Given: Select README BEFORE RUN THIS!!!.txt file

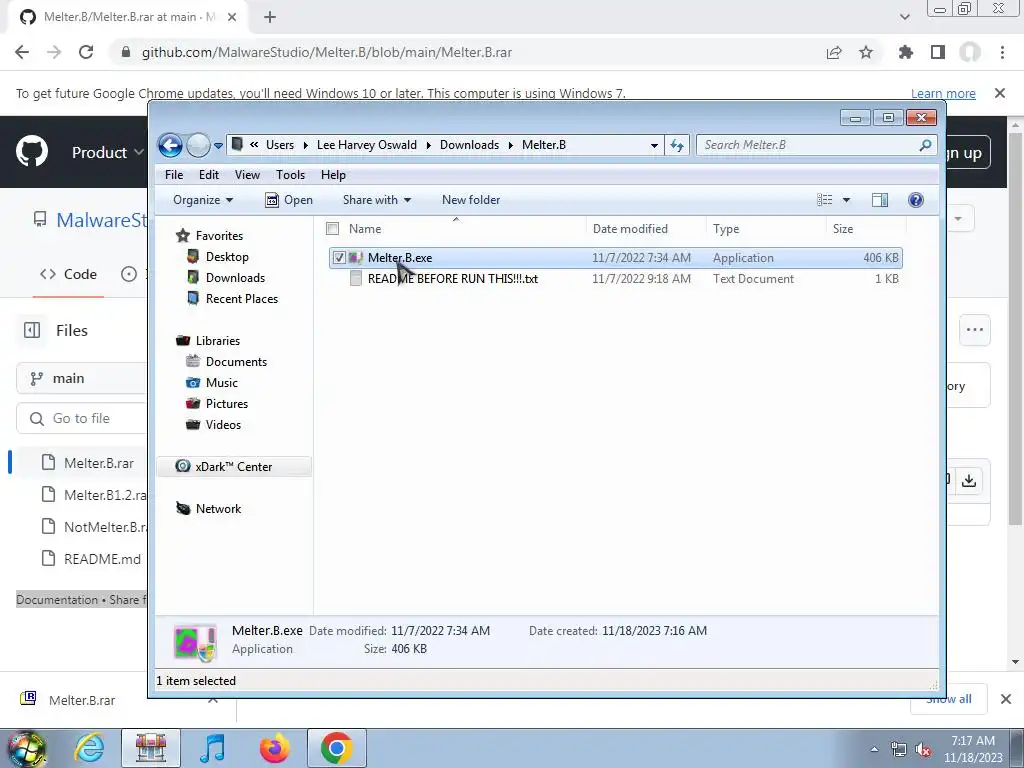Looking at the screenshot, I should 453,279.
